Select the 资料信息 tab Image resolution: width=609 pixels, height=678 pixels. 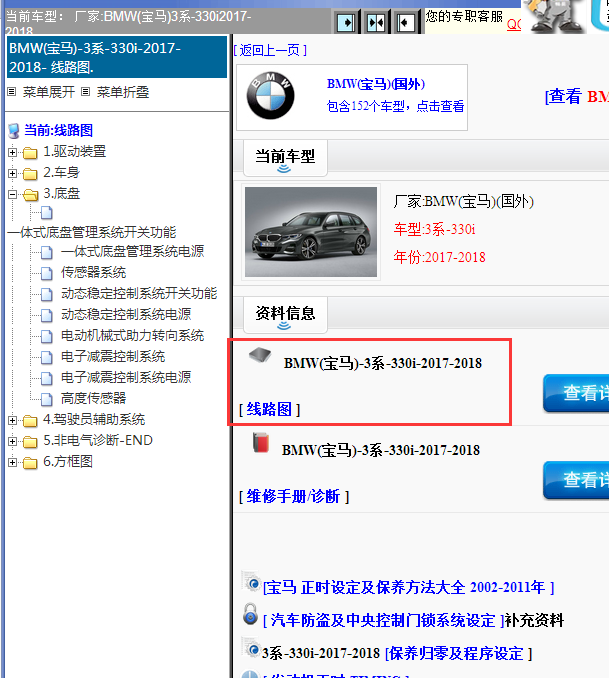click(x=285, y=314)
